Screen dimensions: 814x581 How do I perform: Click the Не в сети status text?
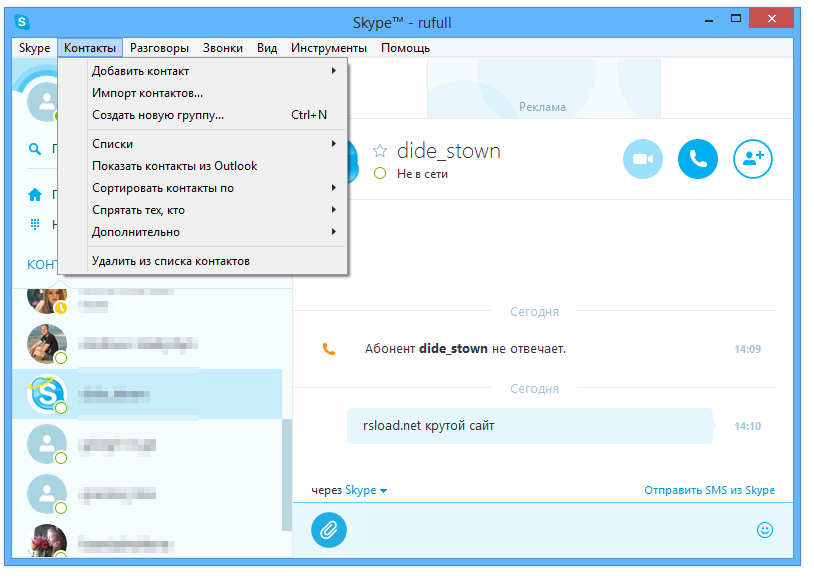pyautogui.click(x=422, y=174)
